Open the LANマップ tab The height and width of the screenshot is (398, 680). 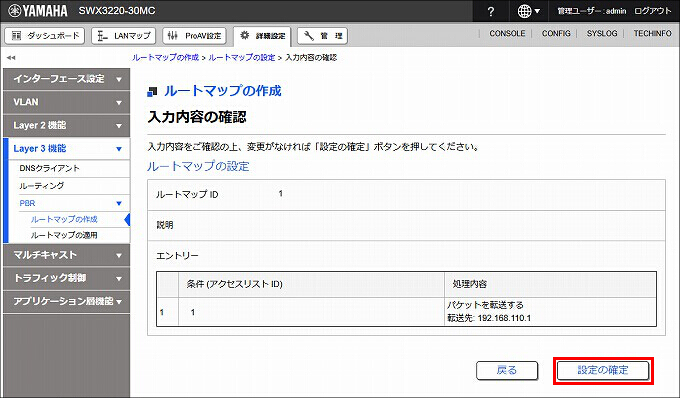click(124, 36)
